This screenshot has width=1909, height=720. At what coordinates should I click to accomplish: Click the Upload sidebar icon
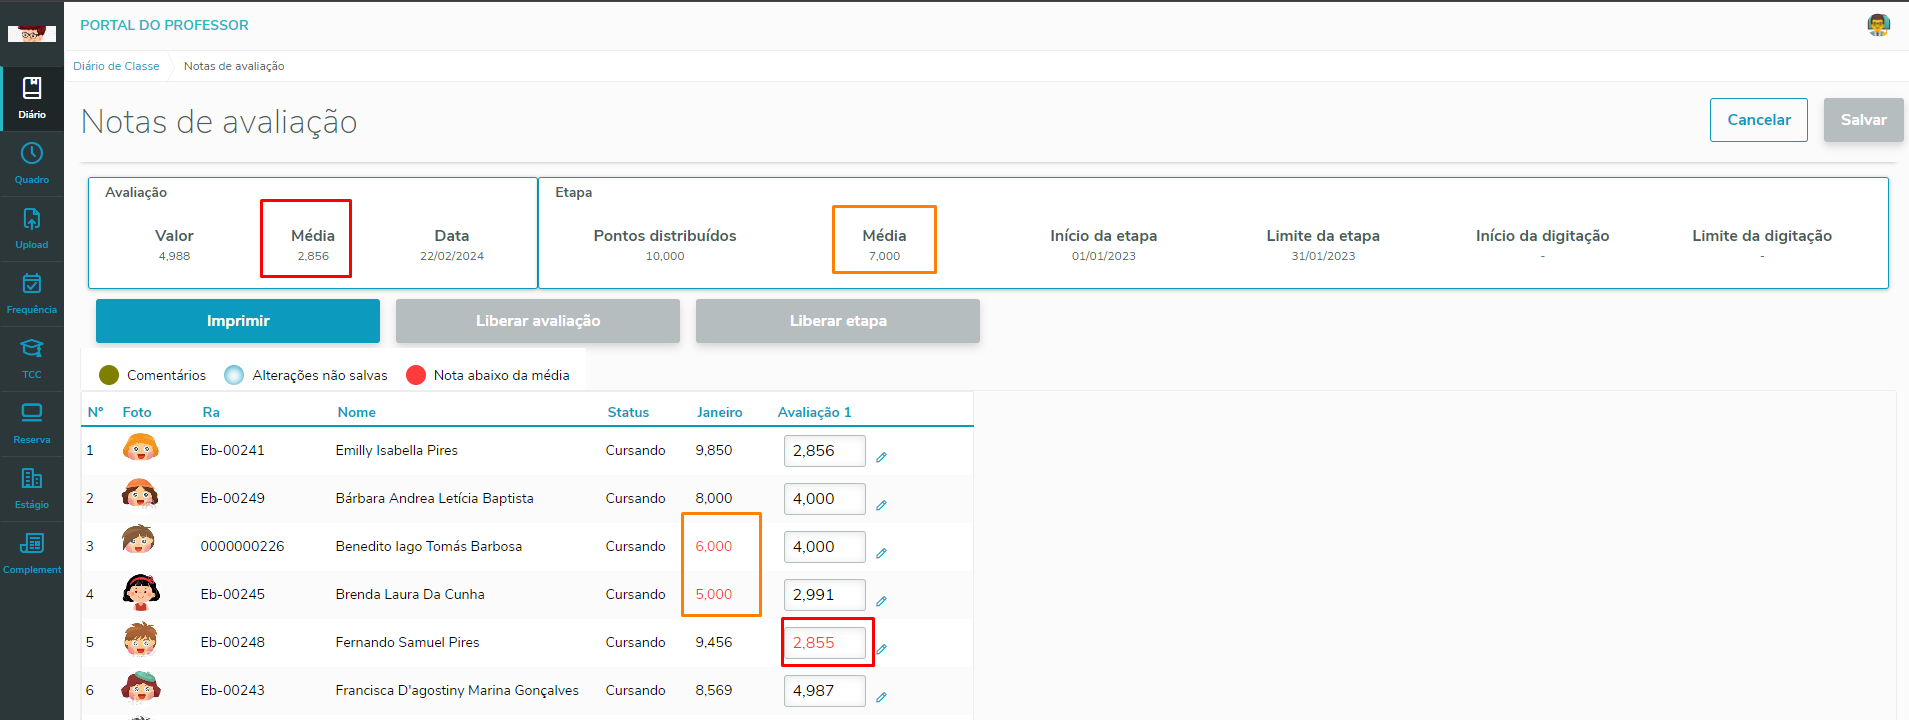pos(32,219)
